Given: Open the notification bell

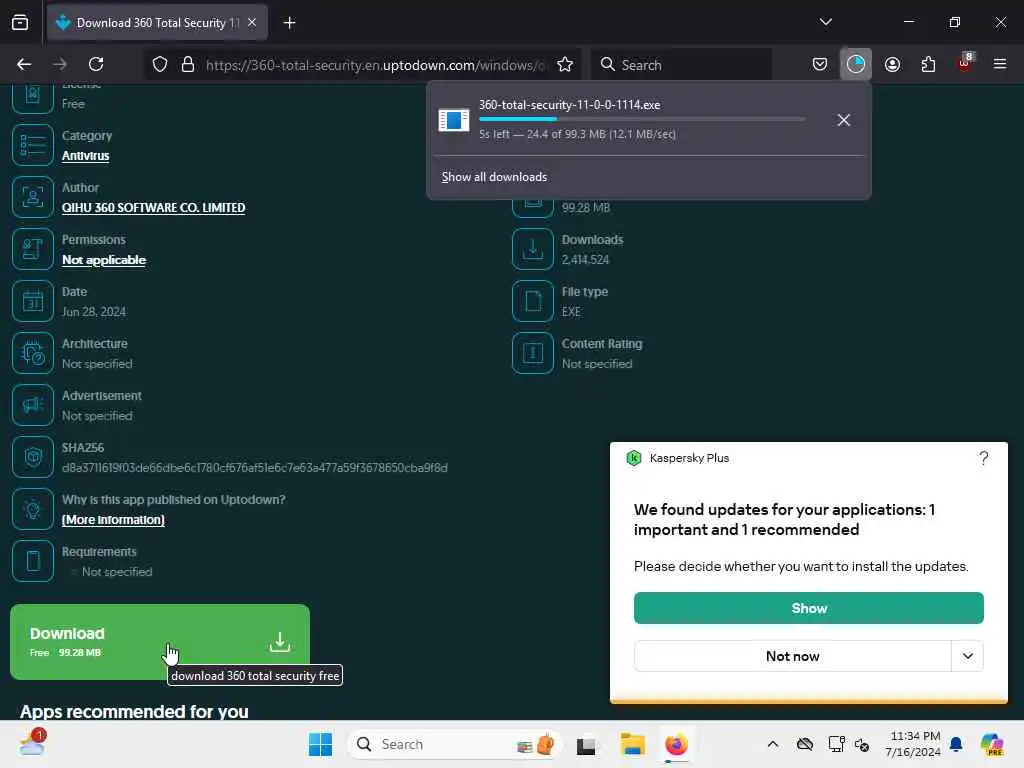Looking at the screenshot, I should click(x=956, y=744).
